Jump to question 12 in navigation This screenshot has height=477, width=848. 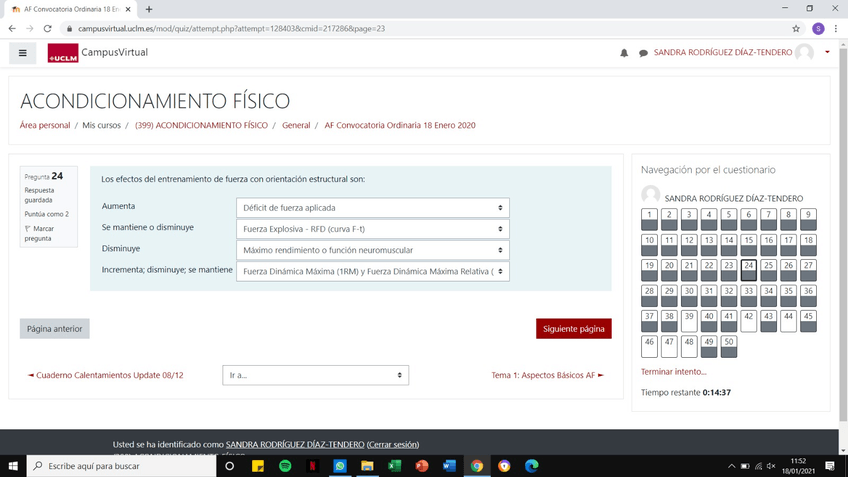point(689,245)
